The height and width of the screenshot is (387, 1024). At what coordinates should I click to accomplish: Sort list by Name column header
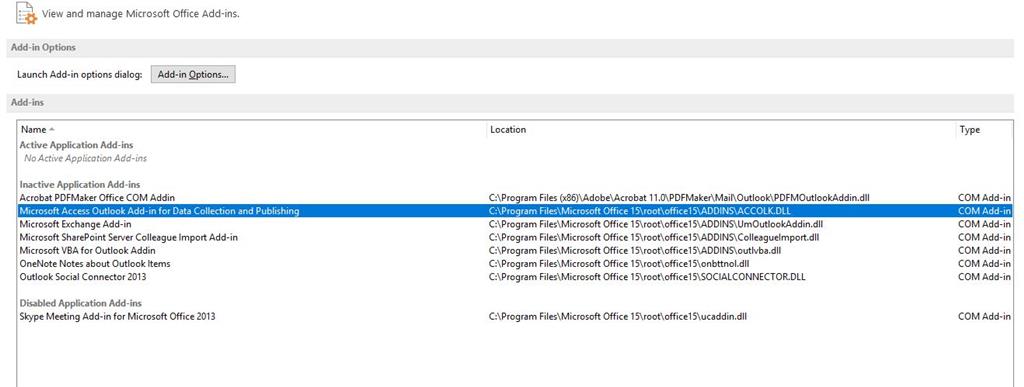pos(251,129)
